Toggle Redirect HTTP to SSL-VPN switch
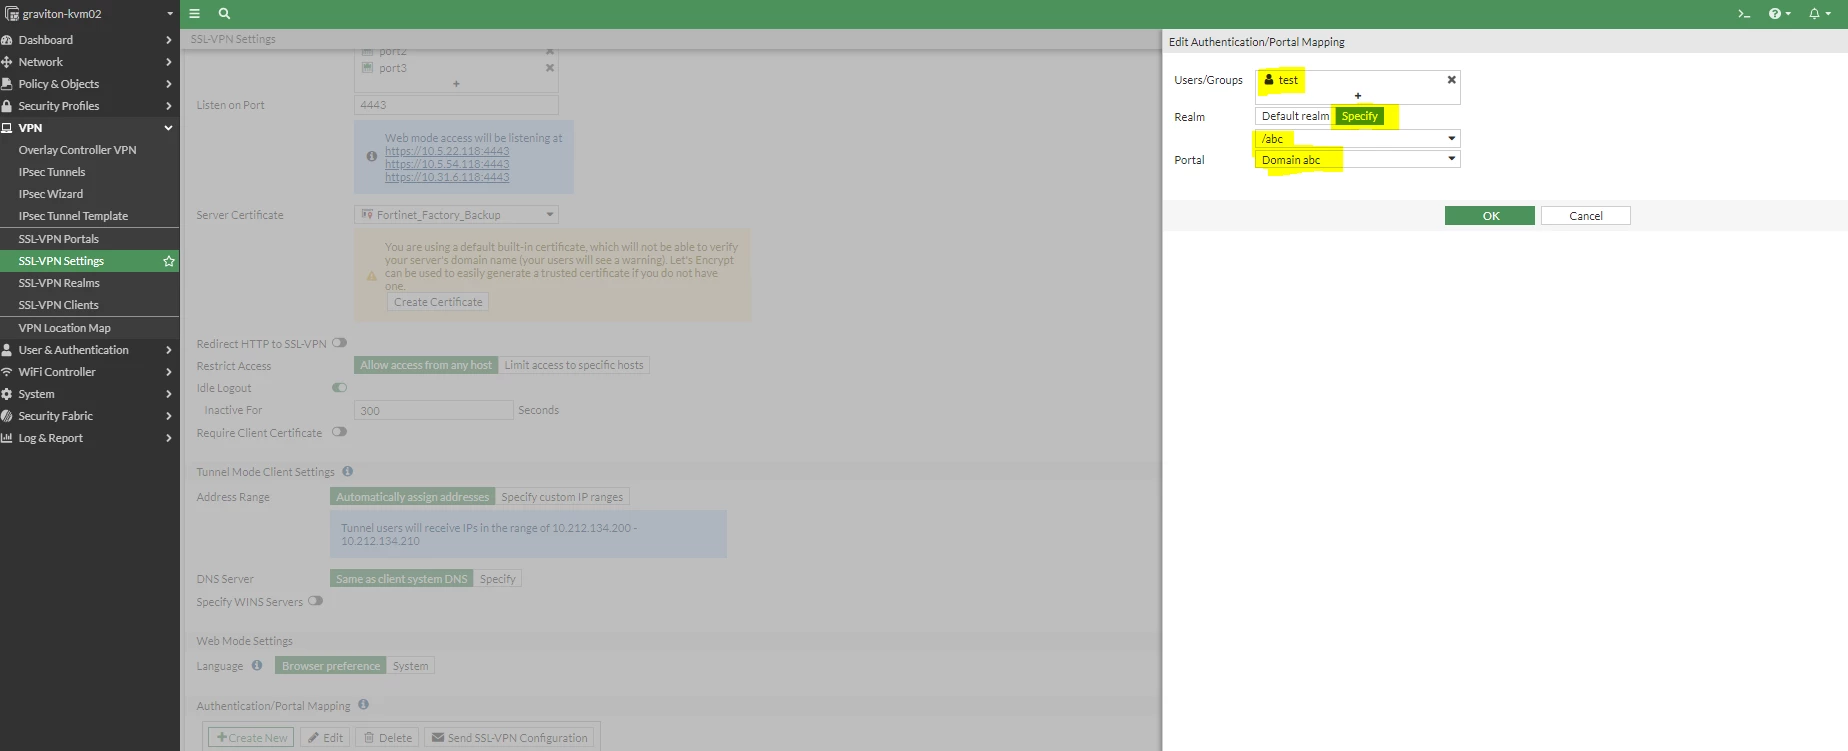Screen dimensions: 1848x751 [340, 343]
